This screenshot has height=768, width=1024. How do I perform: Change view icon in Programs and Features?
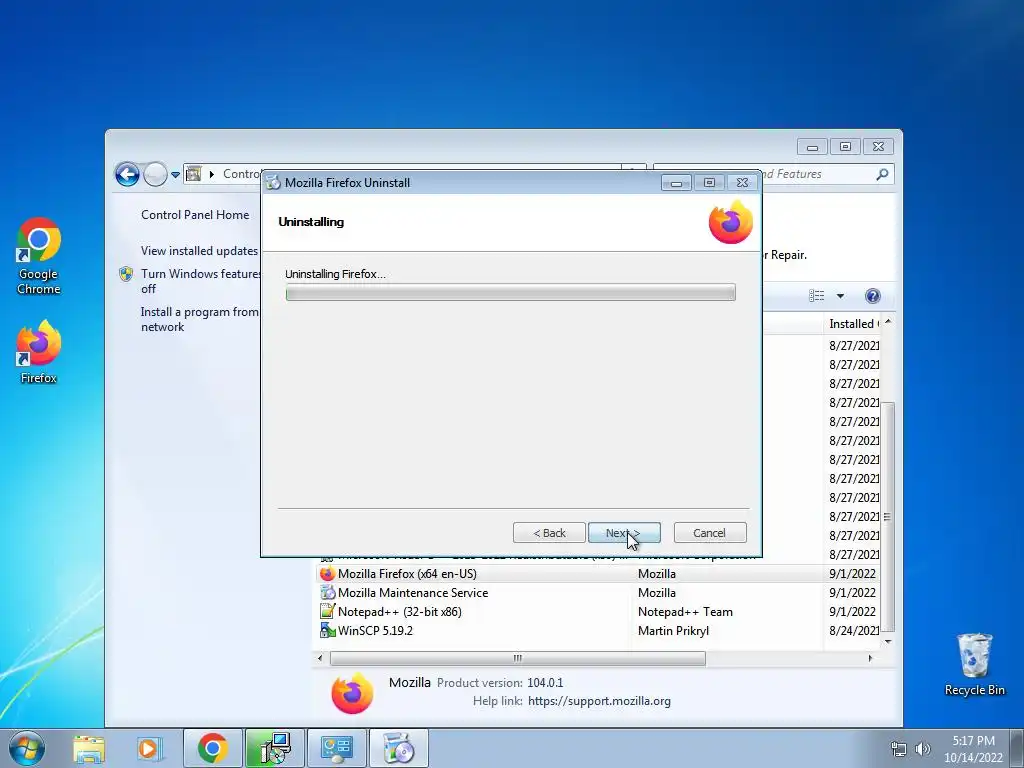816,296
